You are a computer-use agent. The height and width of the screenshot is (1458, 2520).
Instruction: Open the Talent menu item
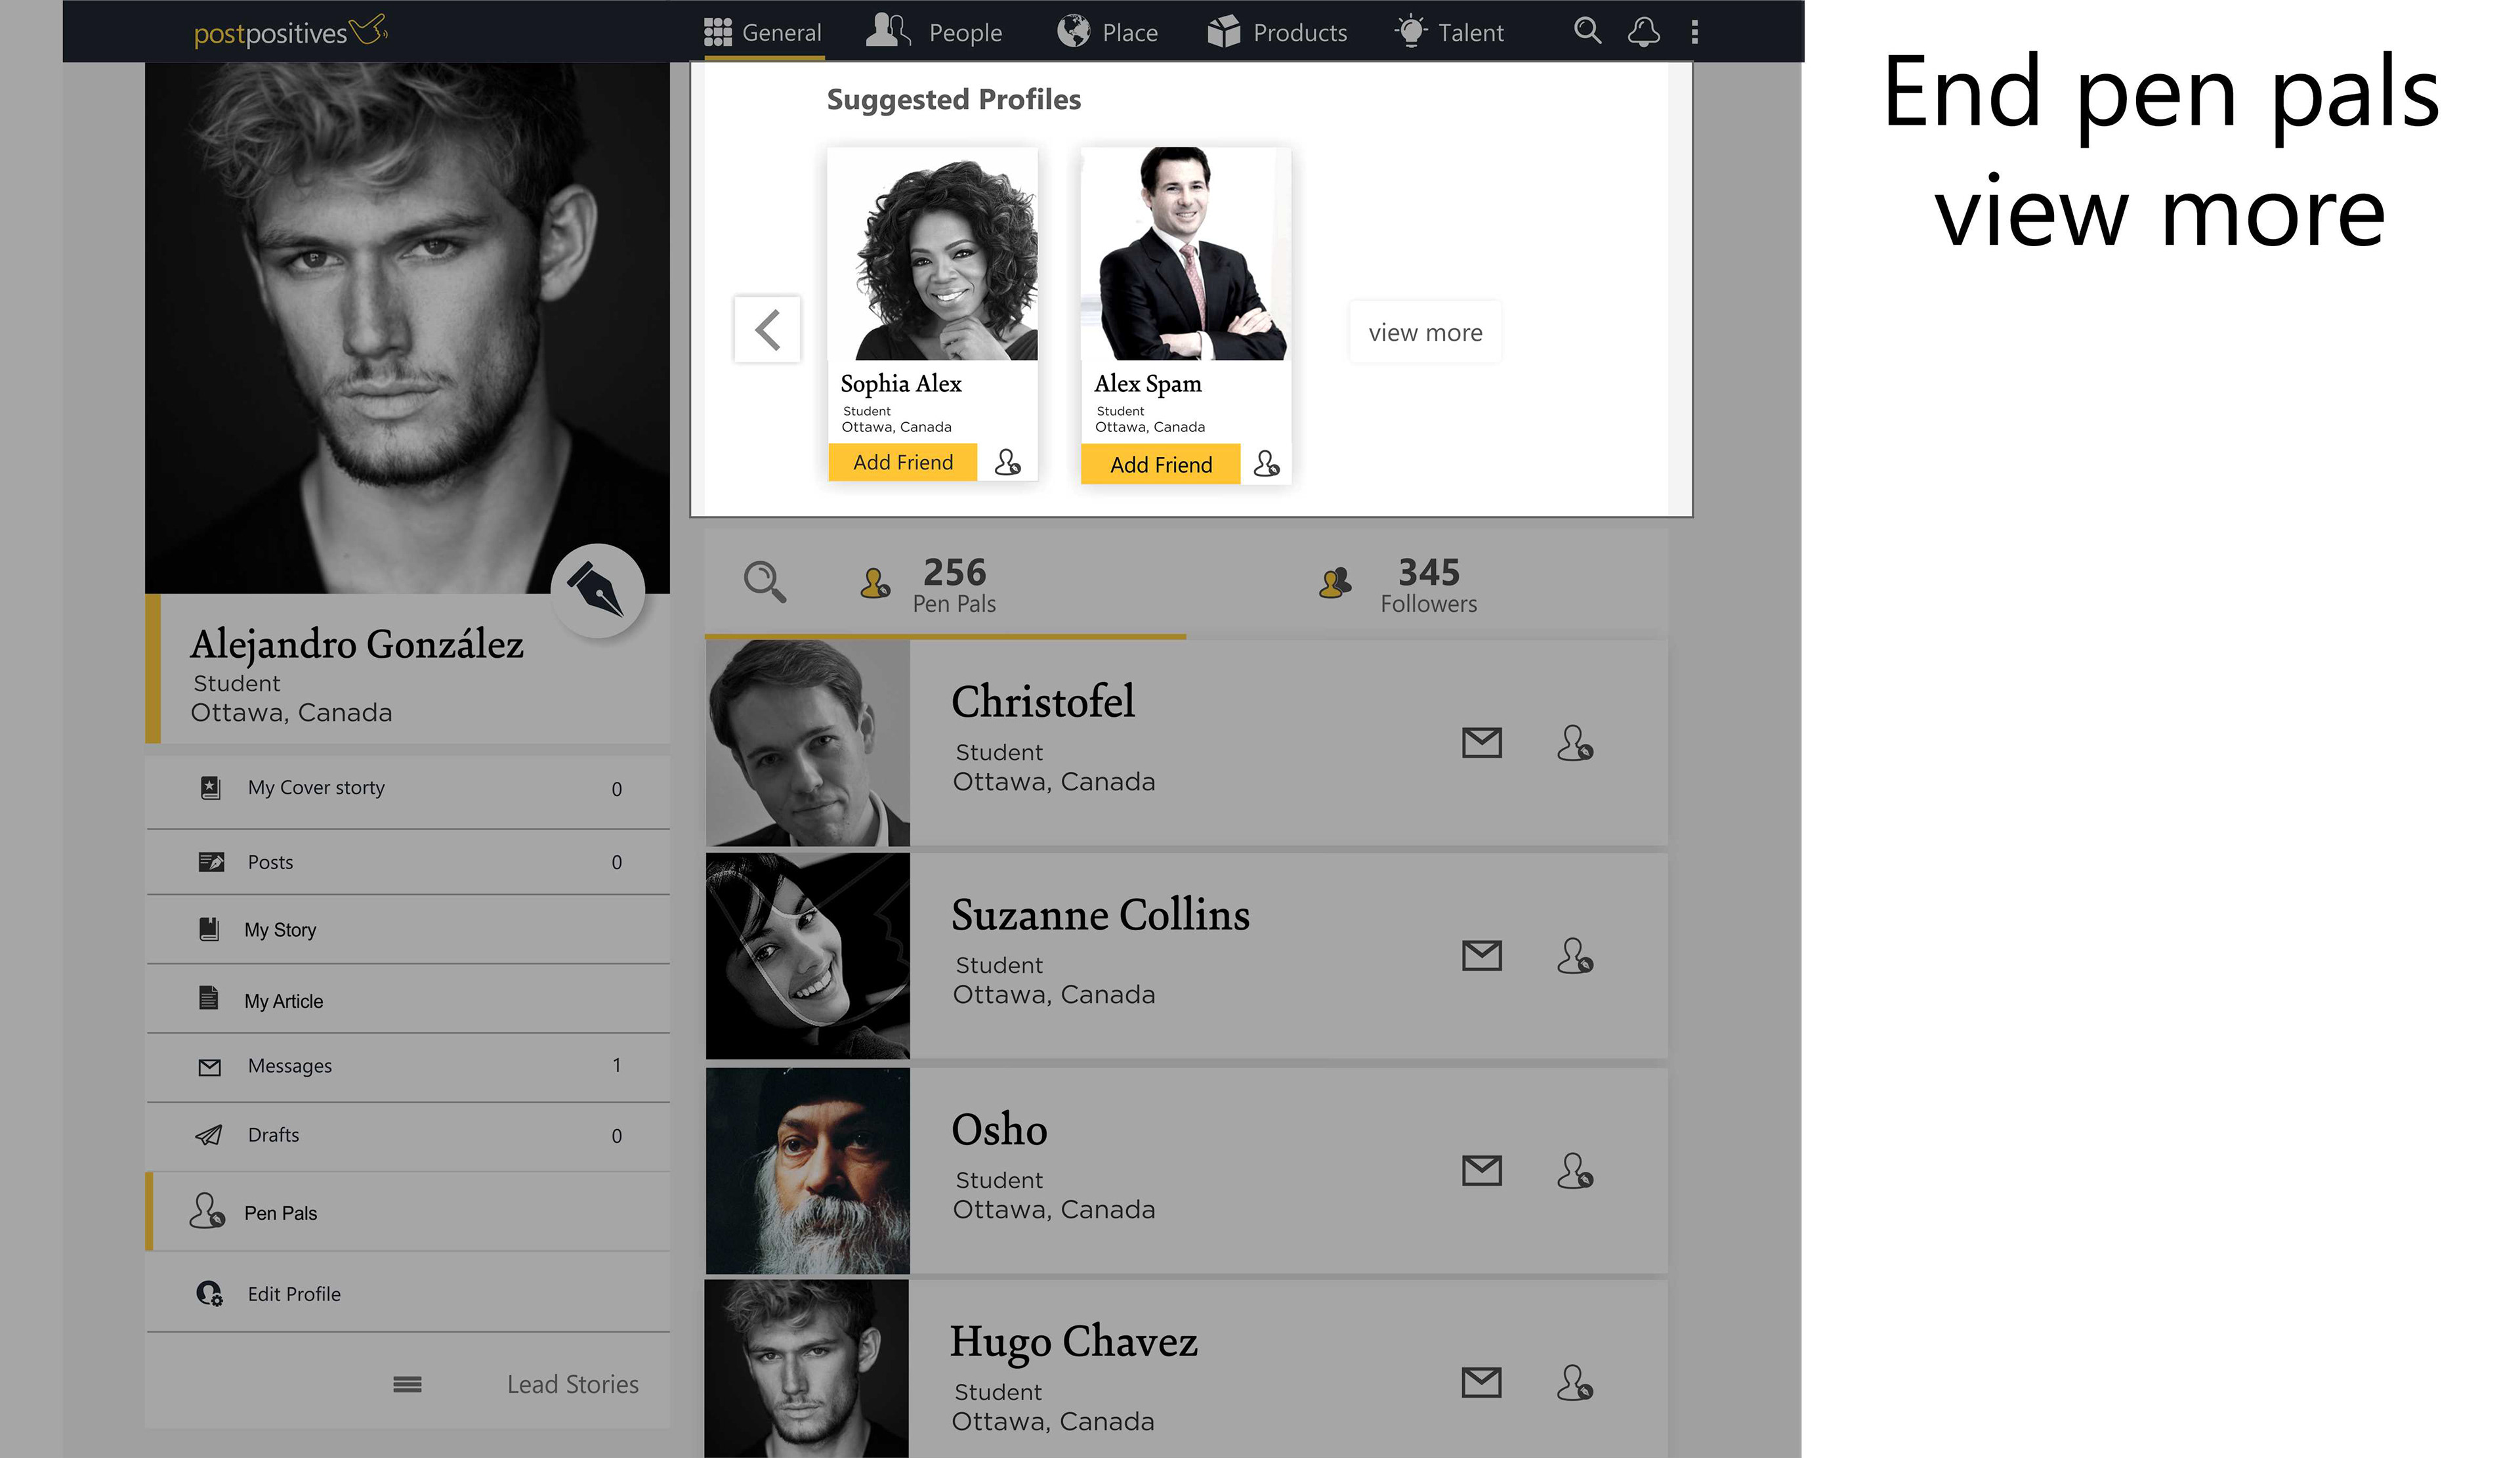pos(1449,32)
